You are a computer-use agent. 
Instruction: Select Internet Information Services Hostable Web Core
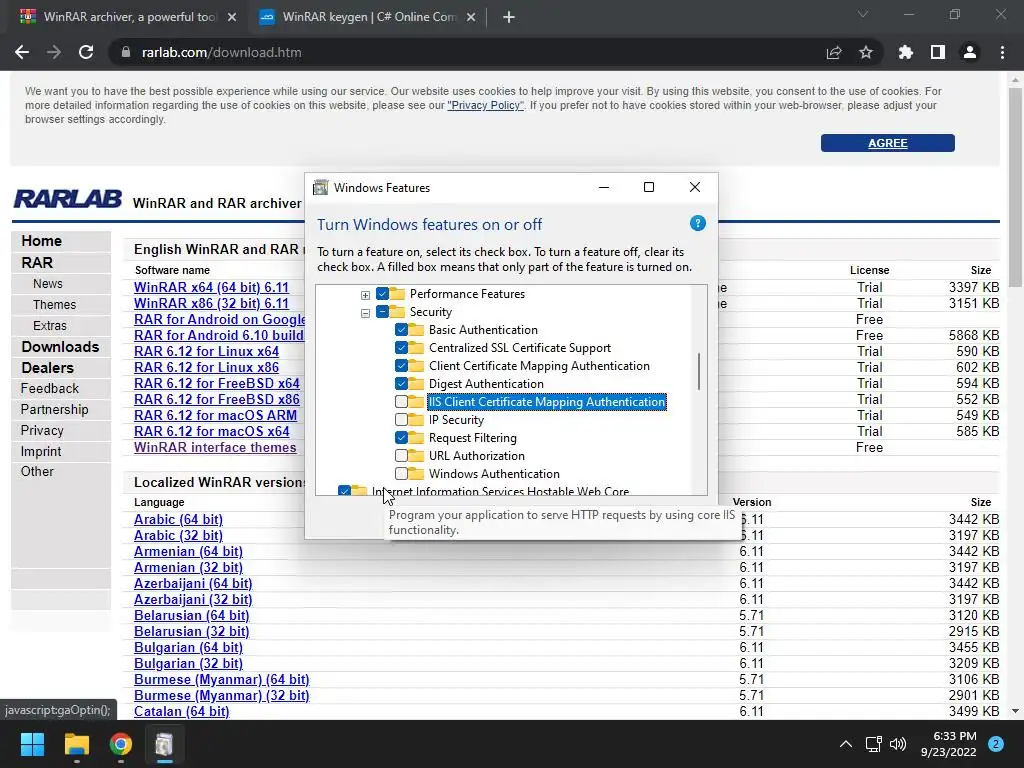point(500,491)
